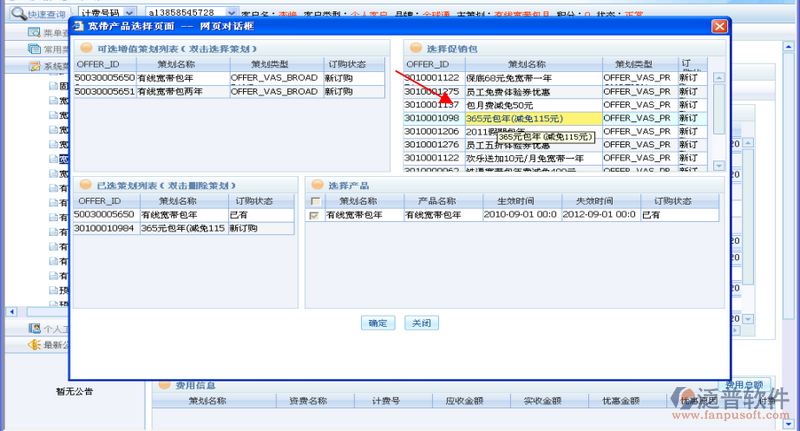This screenshot has width=800, height=431.
Task: Click the 资费名称 column in fee info
Action: [x=315, y=401]
